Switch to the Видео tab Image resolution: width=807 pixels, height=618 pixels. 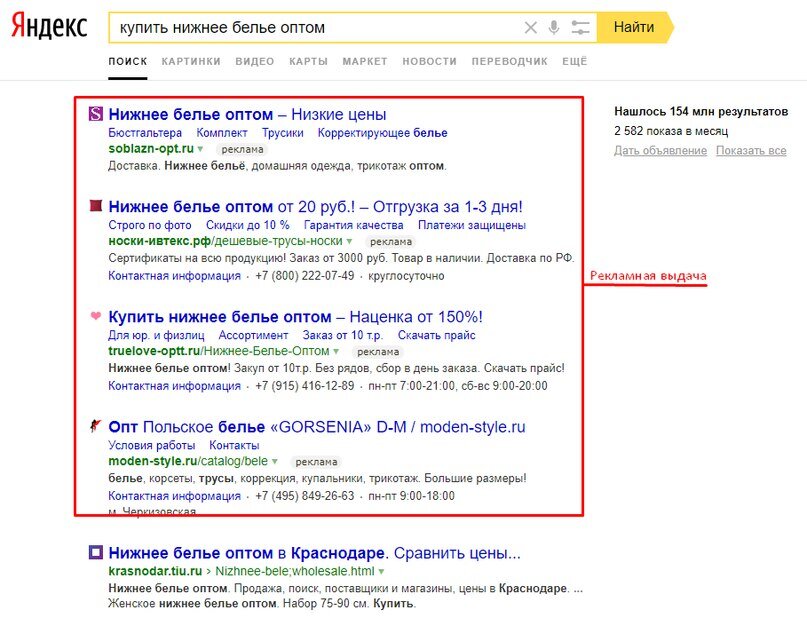[255, 61]
